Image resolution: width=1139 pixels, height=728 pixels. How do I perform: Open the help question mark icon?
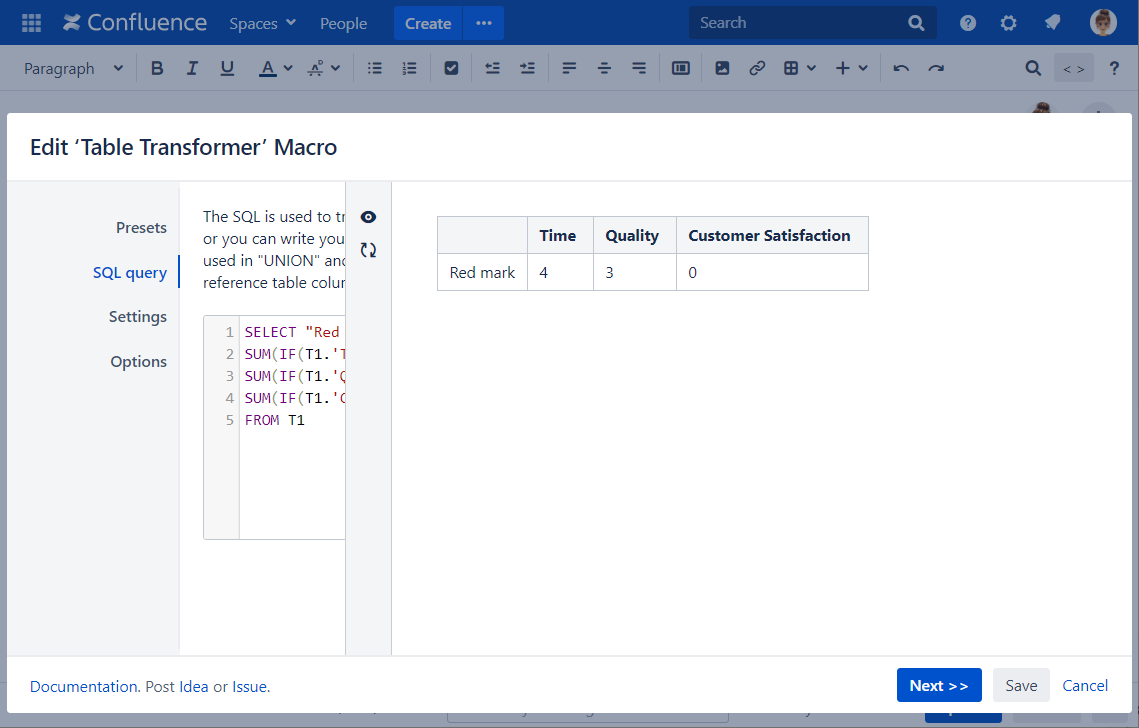(968, 23)
